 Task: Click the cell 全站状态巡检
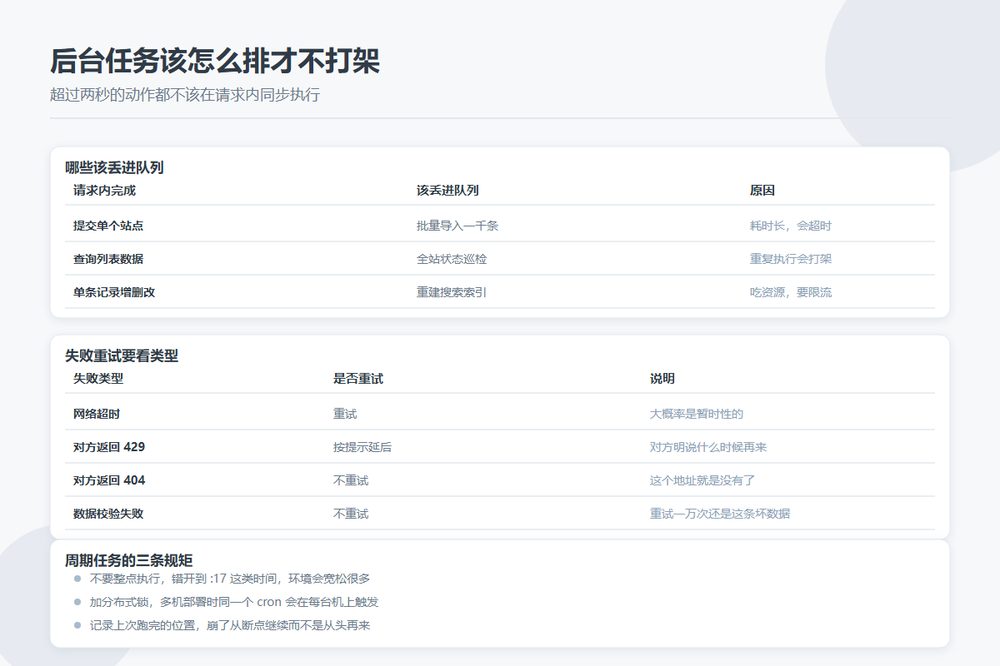[x=452, y=258]
